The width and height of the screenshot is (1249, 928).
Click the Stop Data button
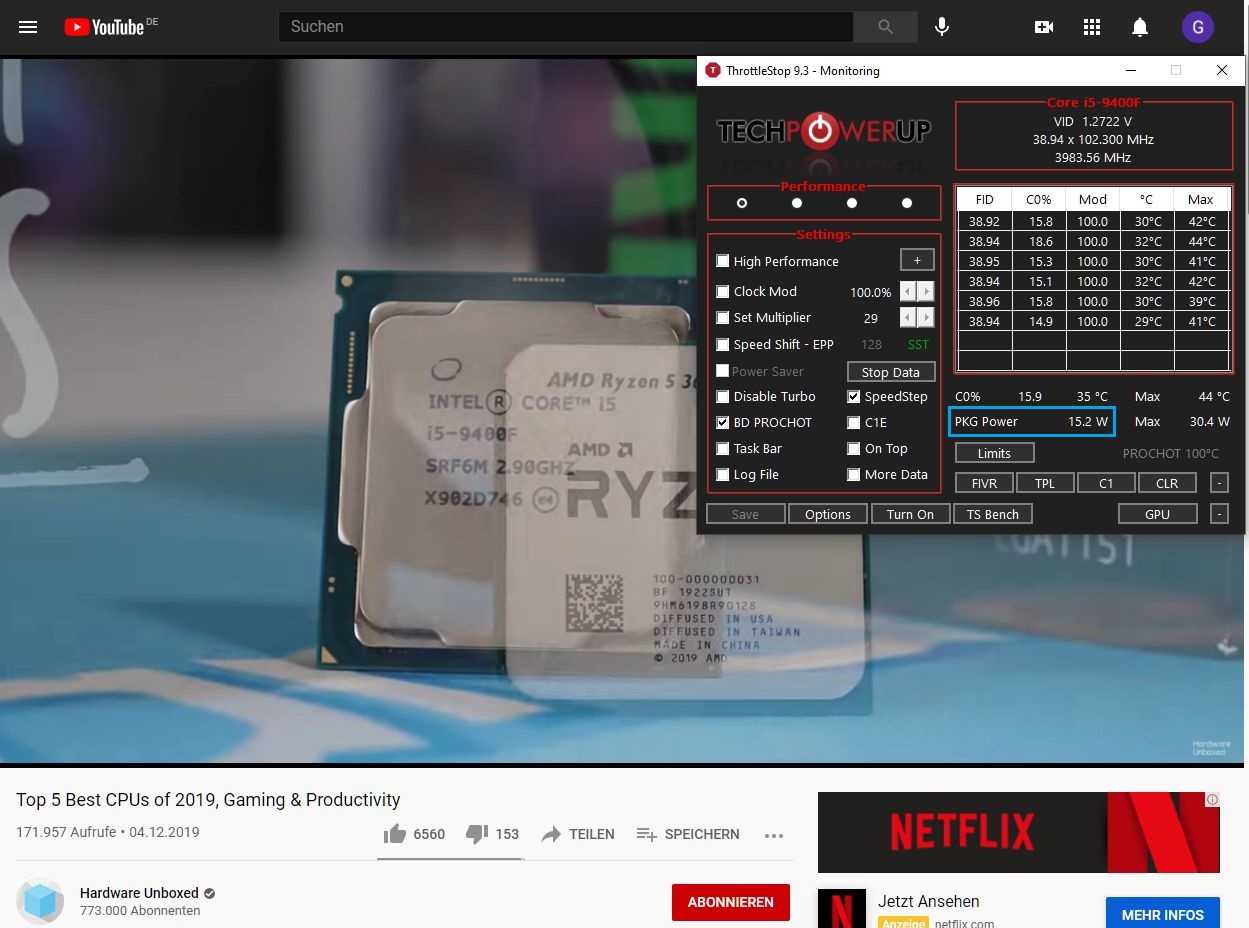coord(891,372)
